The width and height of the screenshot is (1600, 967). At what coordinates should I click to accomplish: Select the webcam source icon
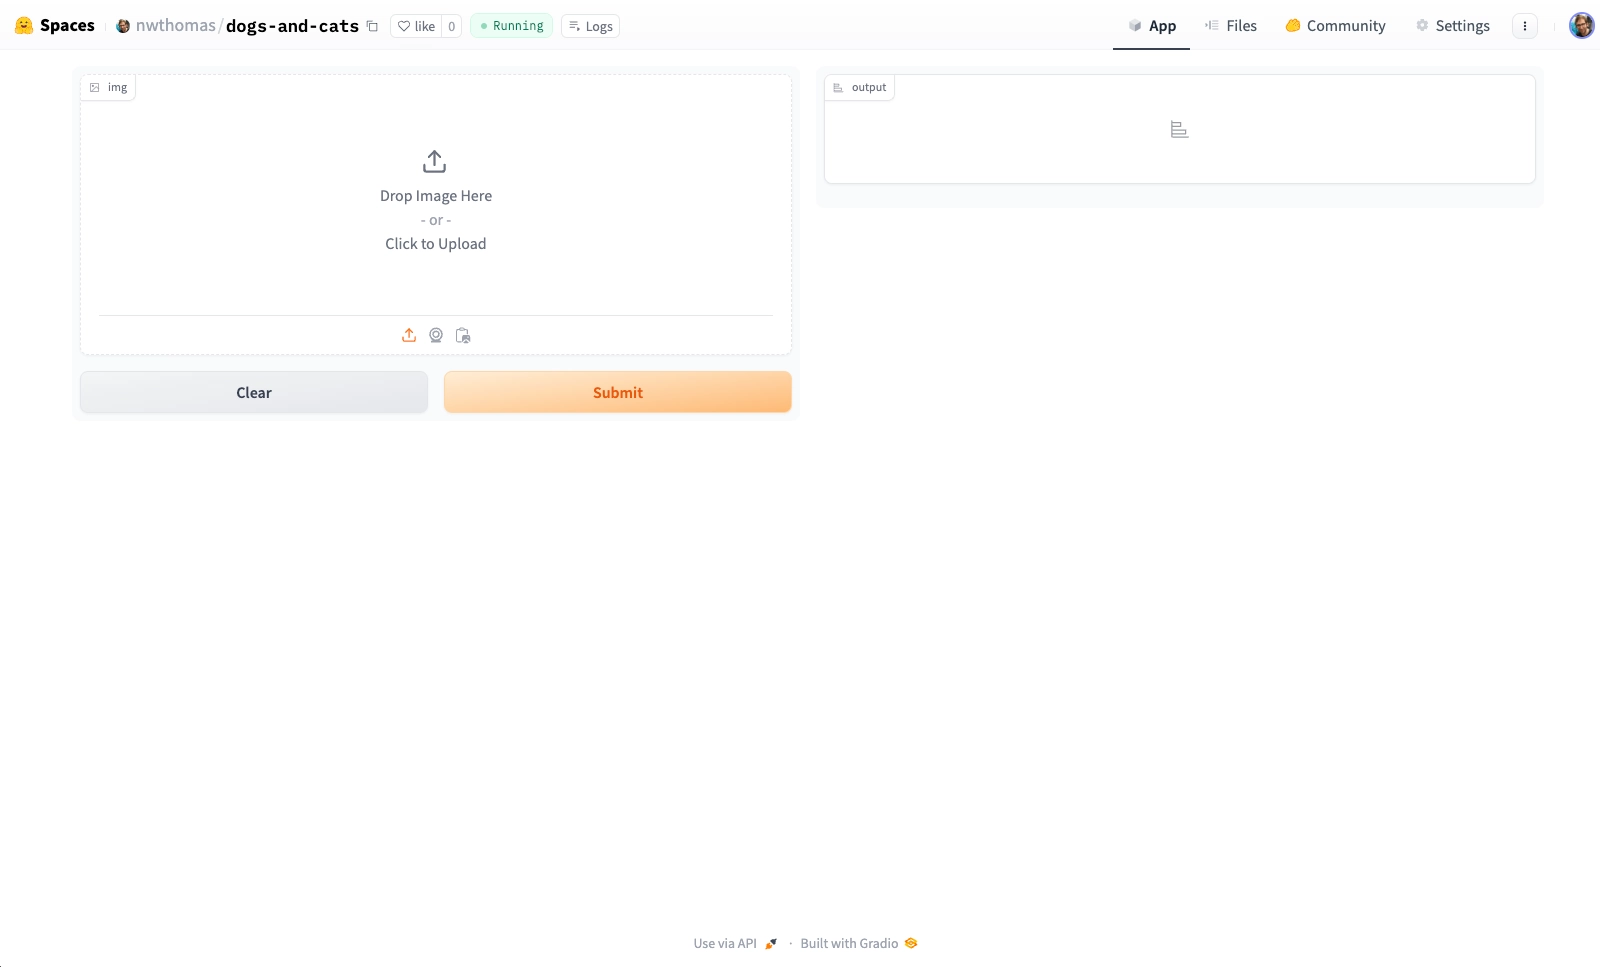(x=436, y=335)
